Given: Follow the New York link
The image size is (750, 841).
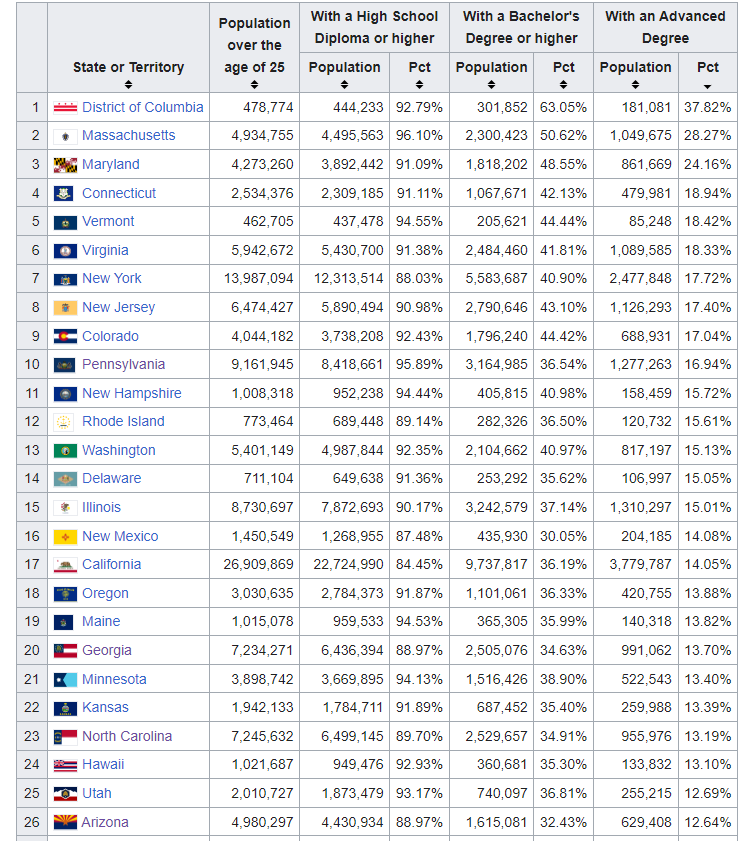Looking at the screenshot, I should tap(112, 278).
